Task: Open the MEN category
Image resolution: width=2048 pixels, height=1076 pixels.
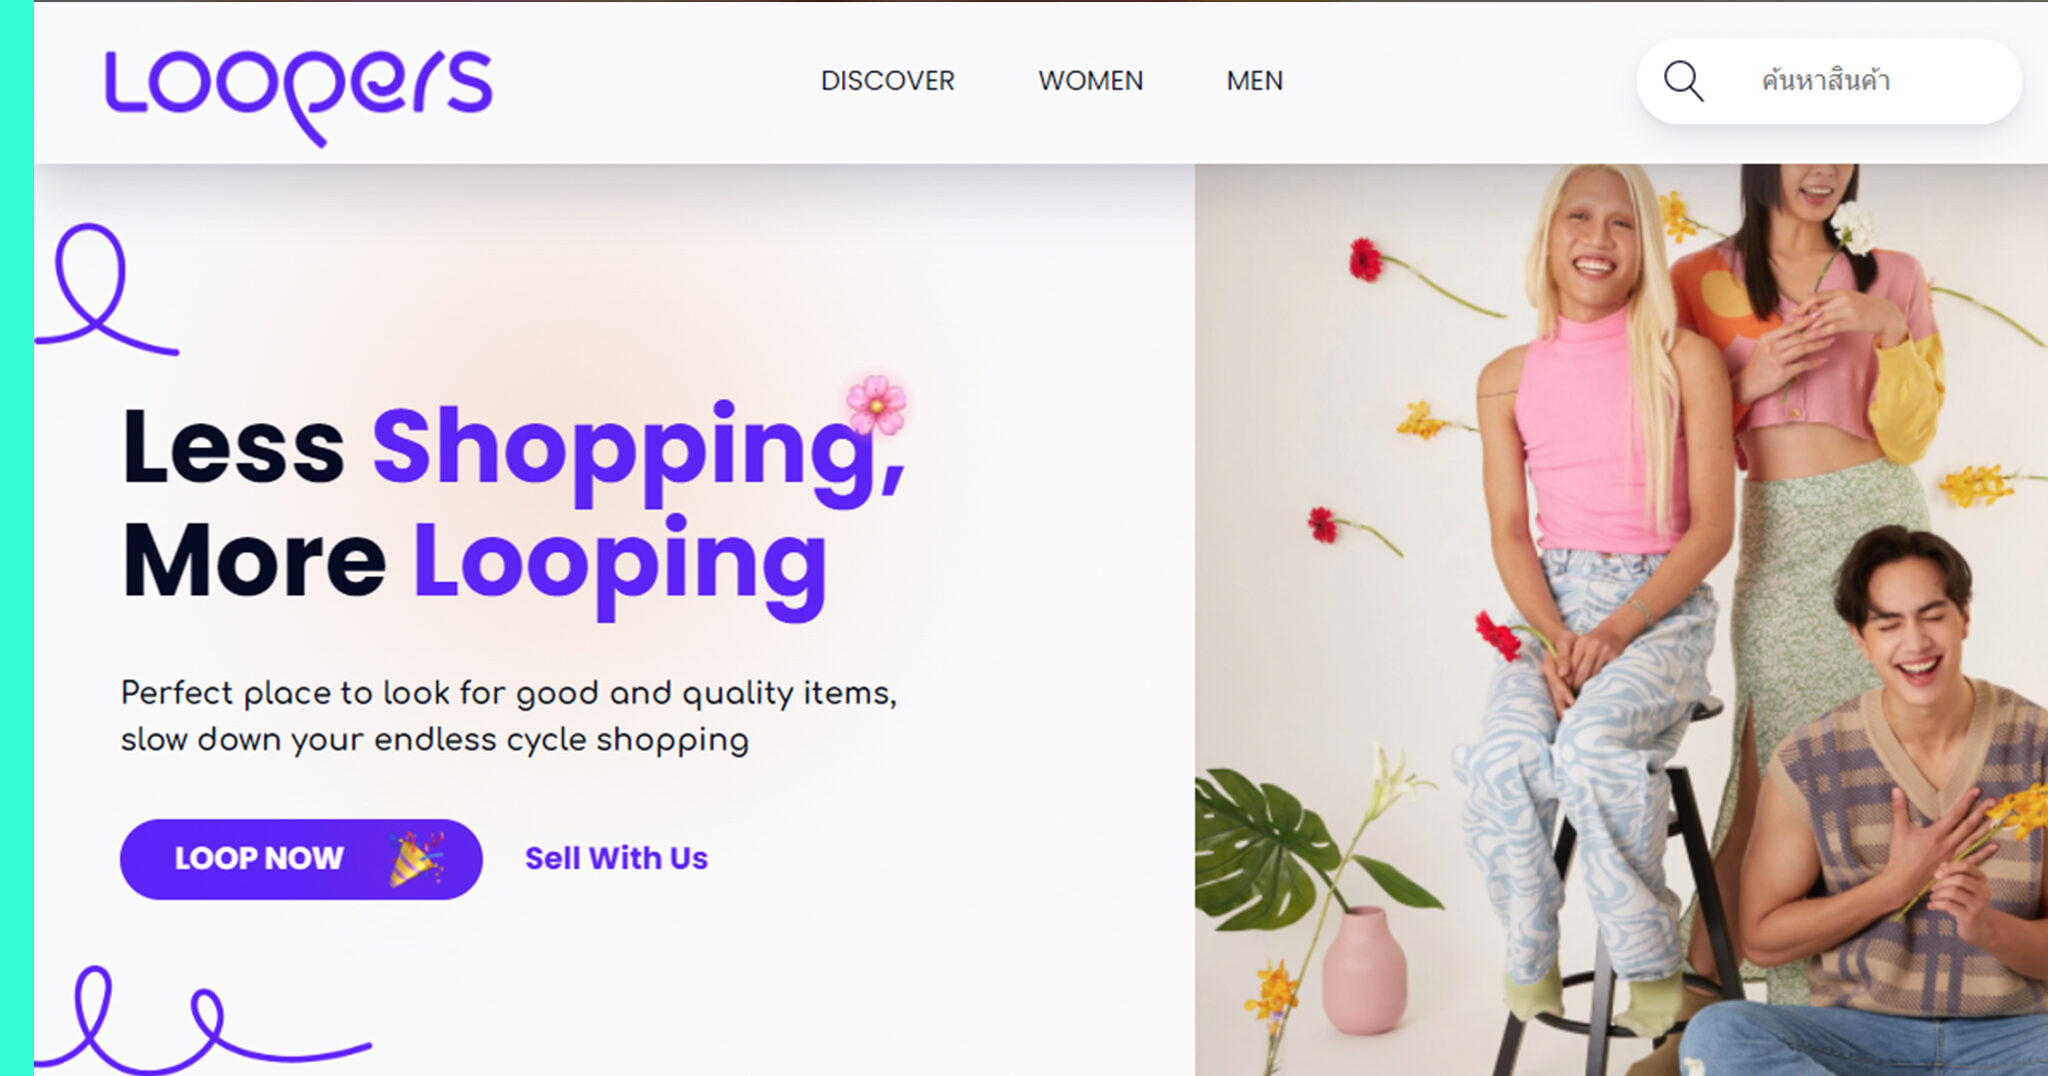Action: coord(1254,81)
